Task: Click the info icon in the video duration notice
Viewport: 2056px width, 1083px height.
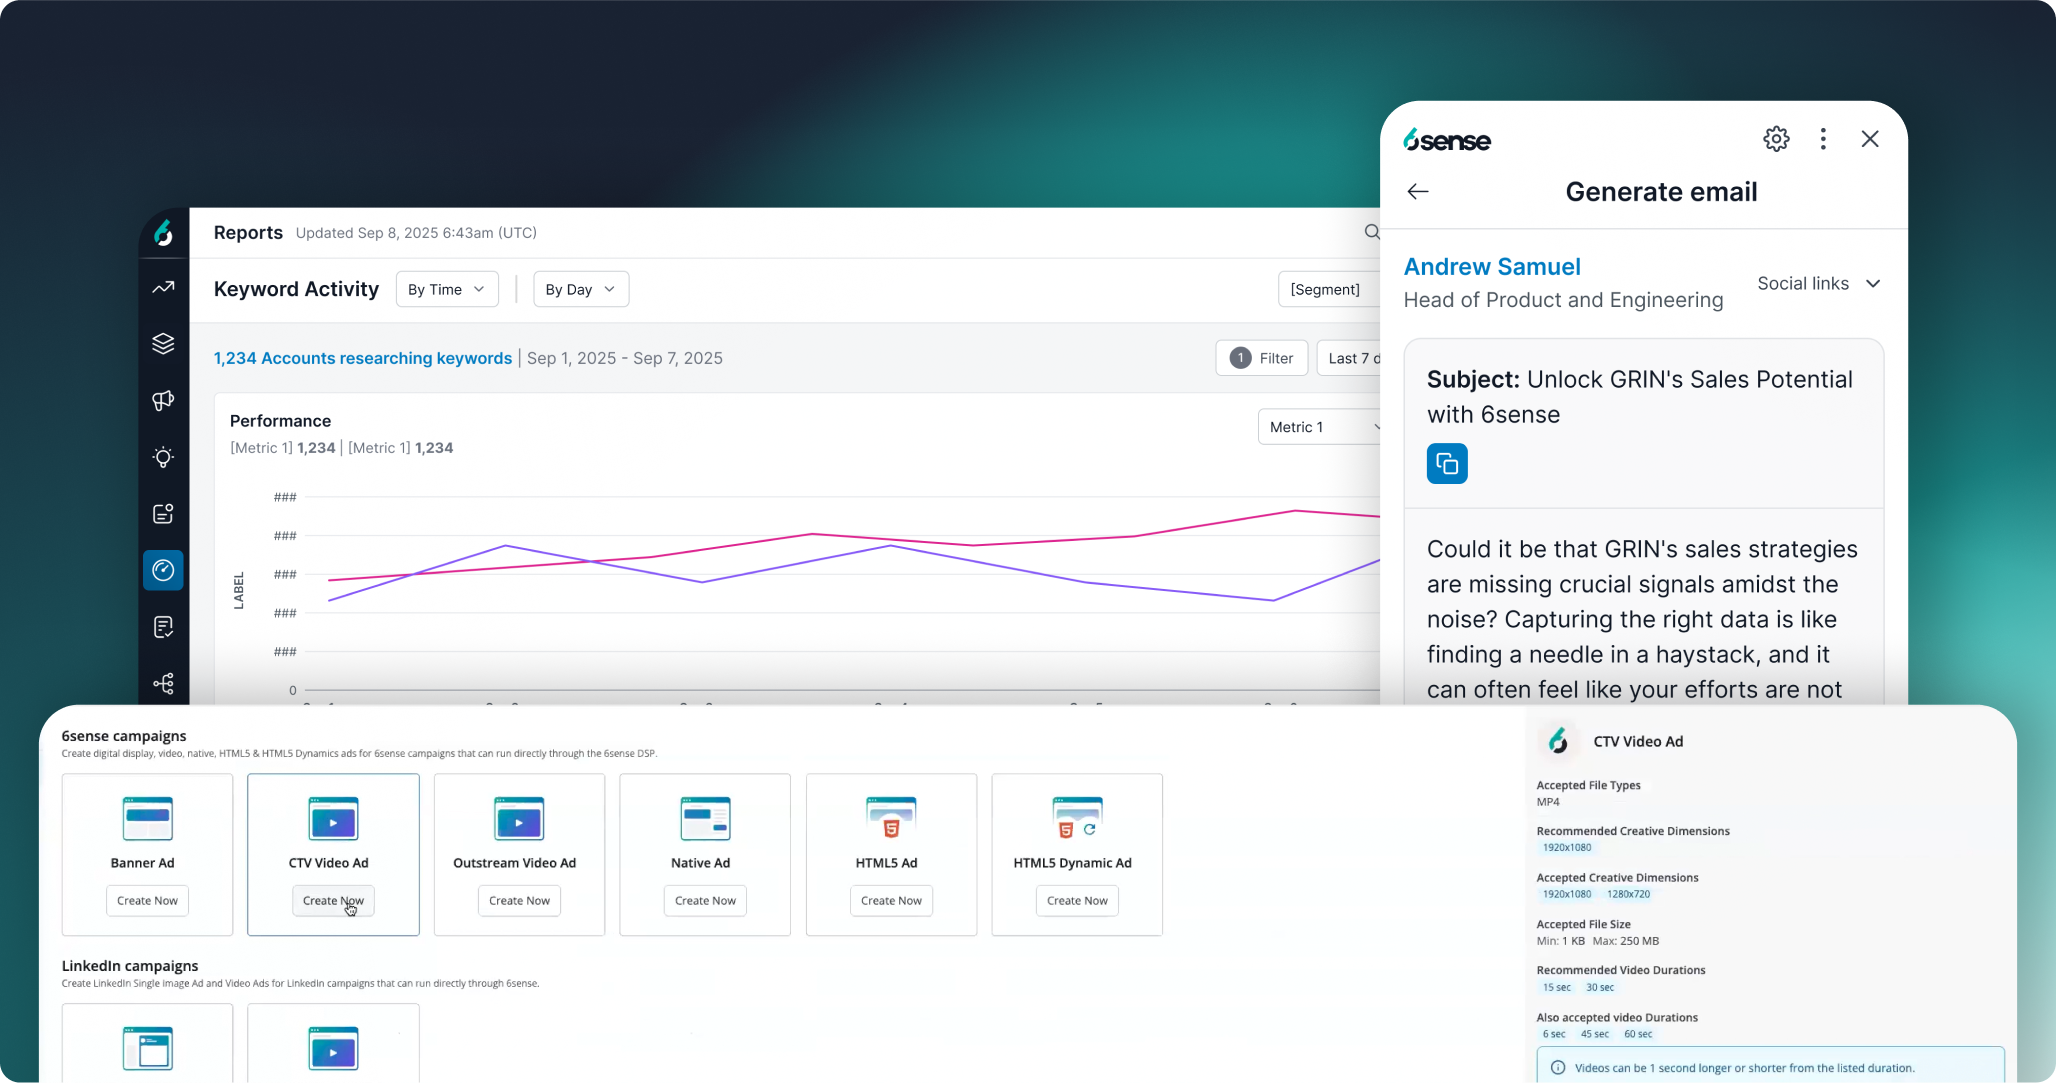Action: pyautogui.click(x=1558, y=1068)
